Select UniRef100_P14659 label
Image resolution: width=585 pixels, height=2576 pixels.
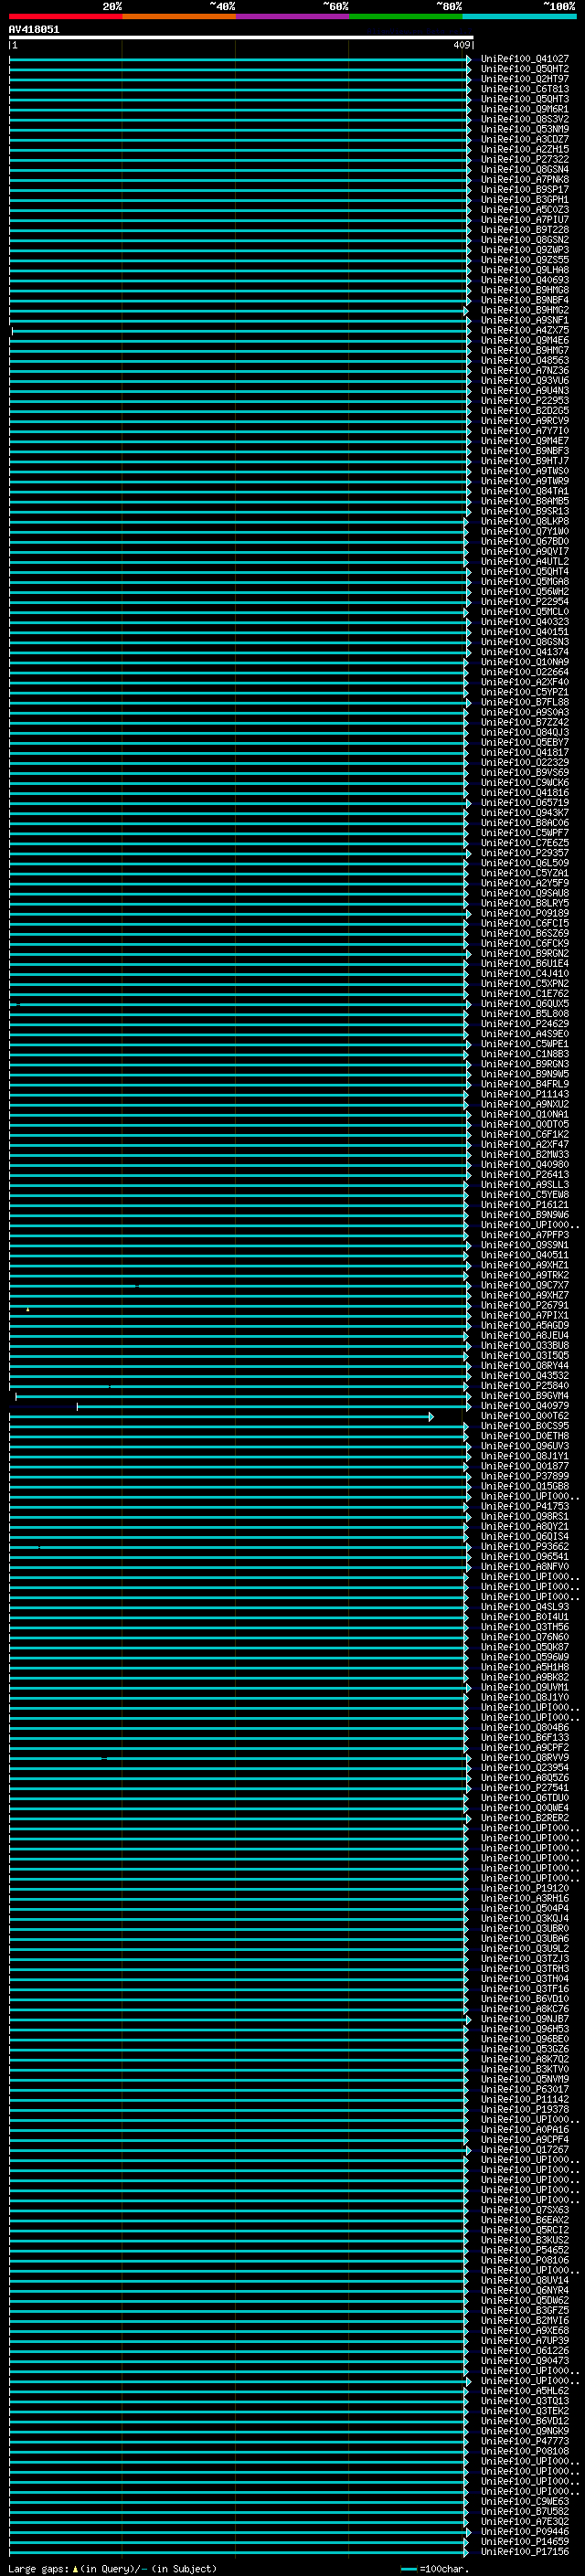pyautogui.click(x=524, y=2541)
